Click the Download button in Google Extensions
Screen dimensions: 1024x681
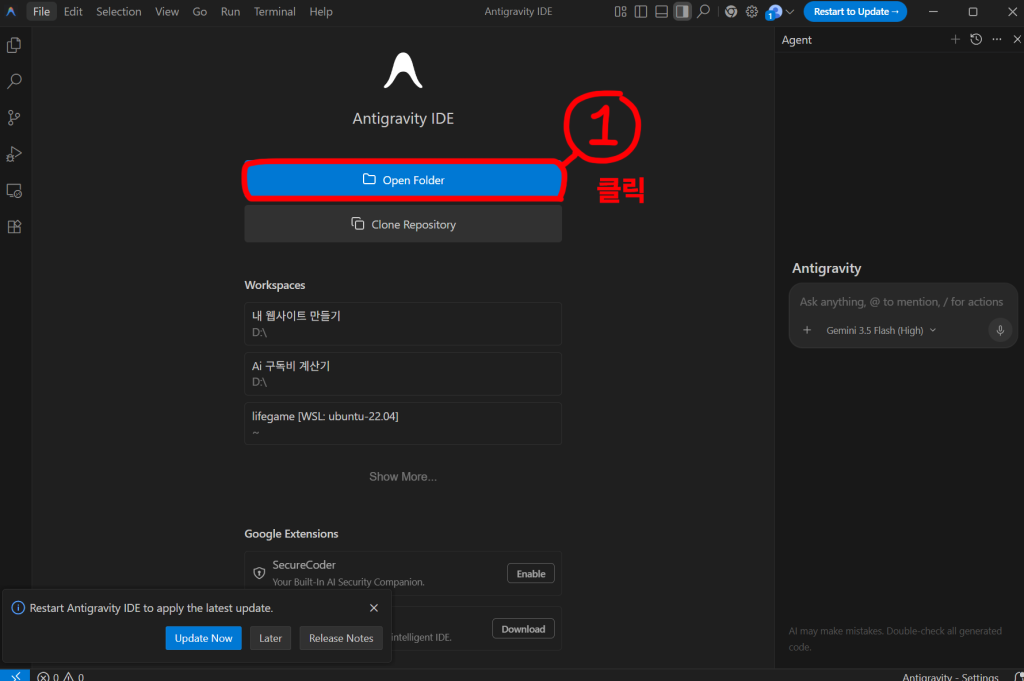tap(523, 629)
